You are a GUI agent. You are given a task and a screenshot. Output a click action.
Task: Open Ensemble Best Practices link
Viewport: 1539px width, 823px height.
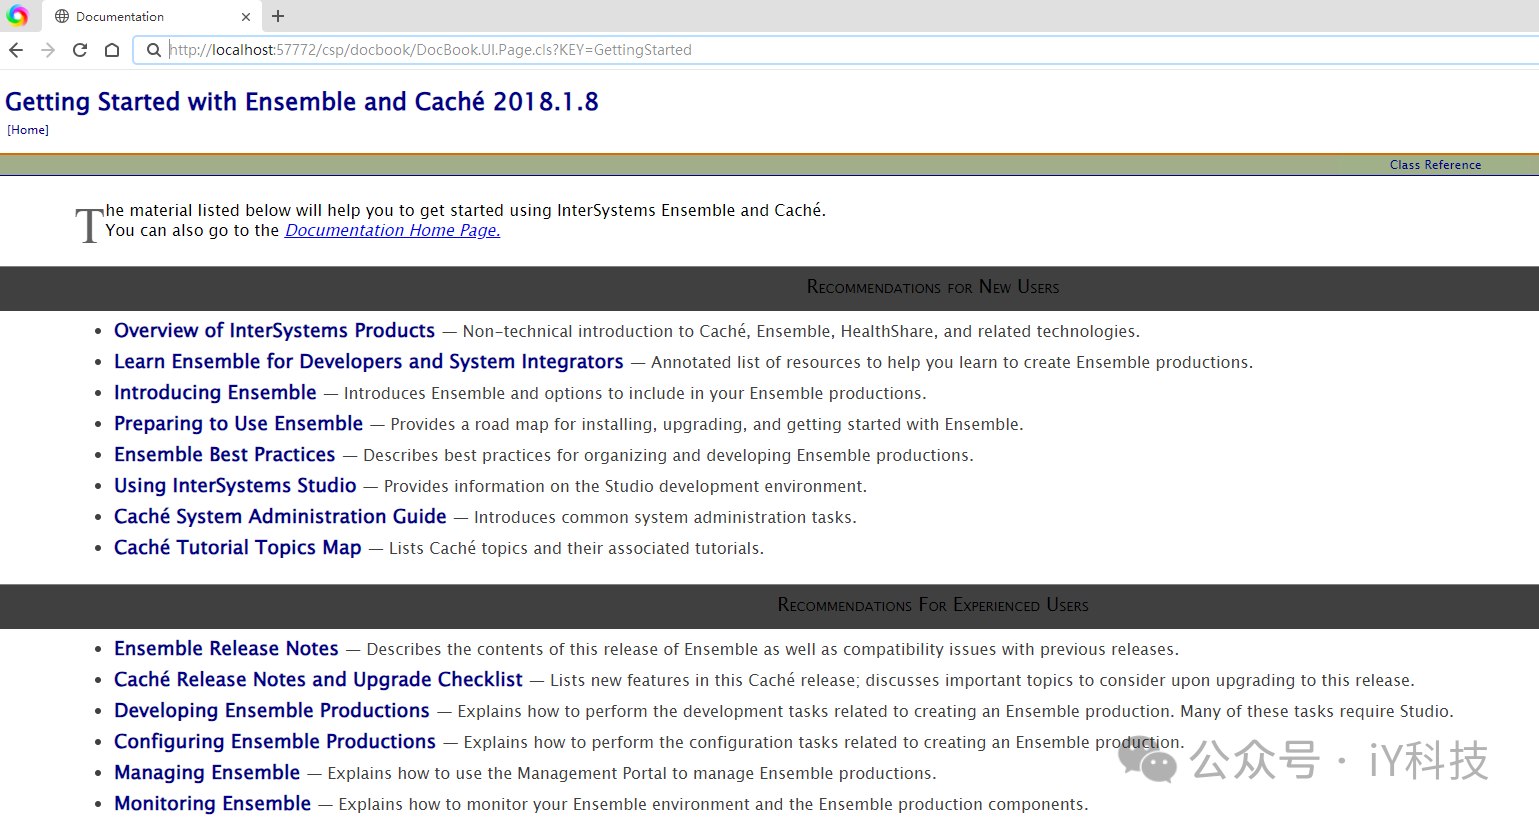pos(224,454)
